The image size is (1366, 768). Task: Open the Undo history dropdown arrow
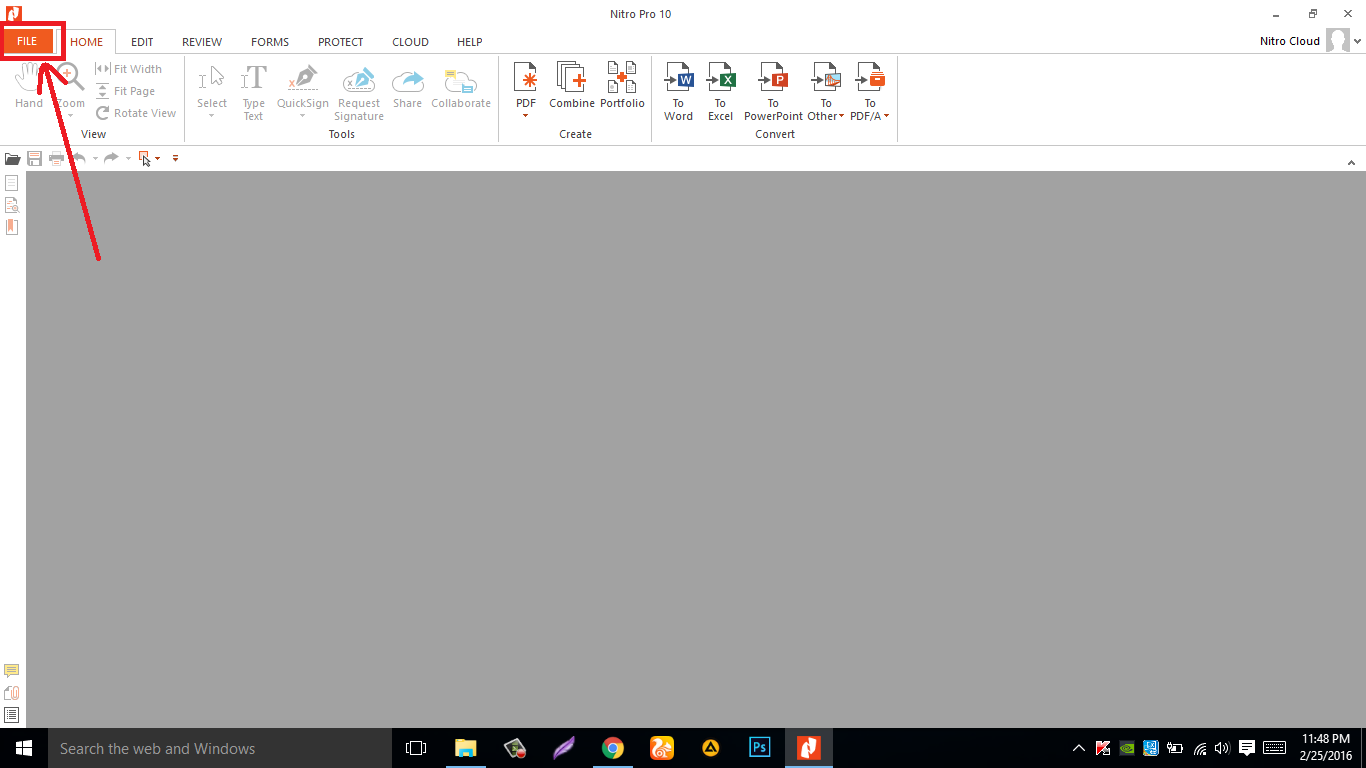pyautogui.click(x=95, y=158)
